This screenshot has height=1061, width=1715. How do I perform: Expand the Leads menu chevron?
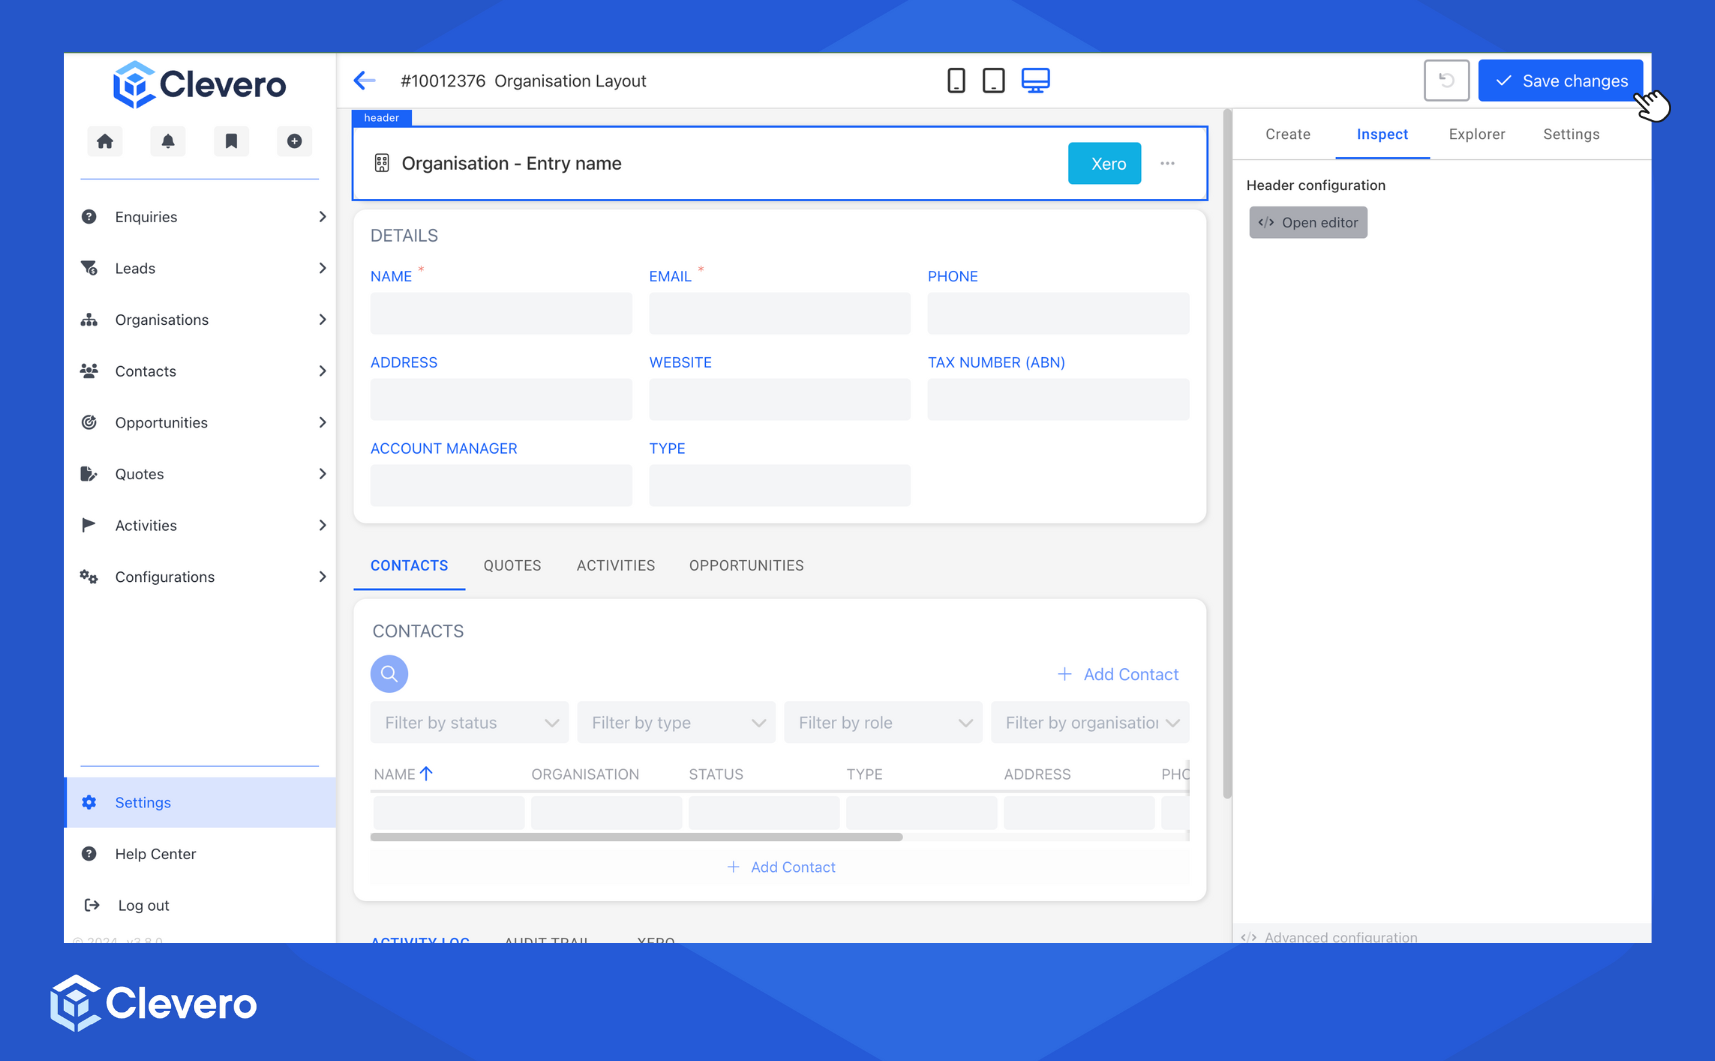322,268
